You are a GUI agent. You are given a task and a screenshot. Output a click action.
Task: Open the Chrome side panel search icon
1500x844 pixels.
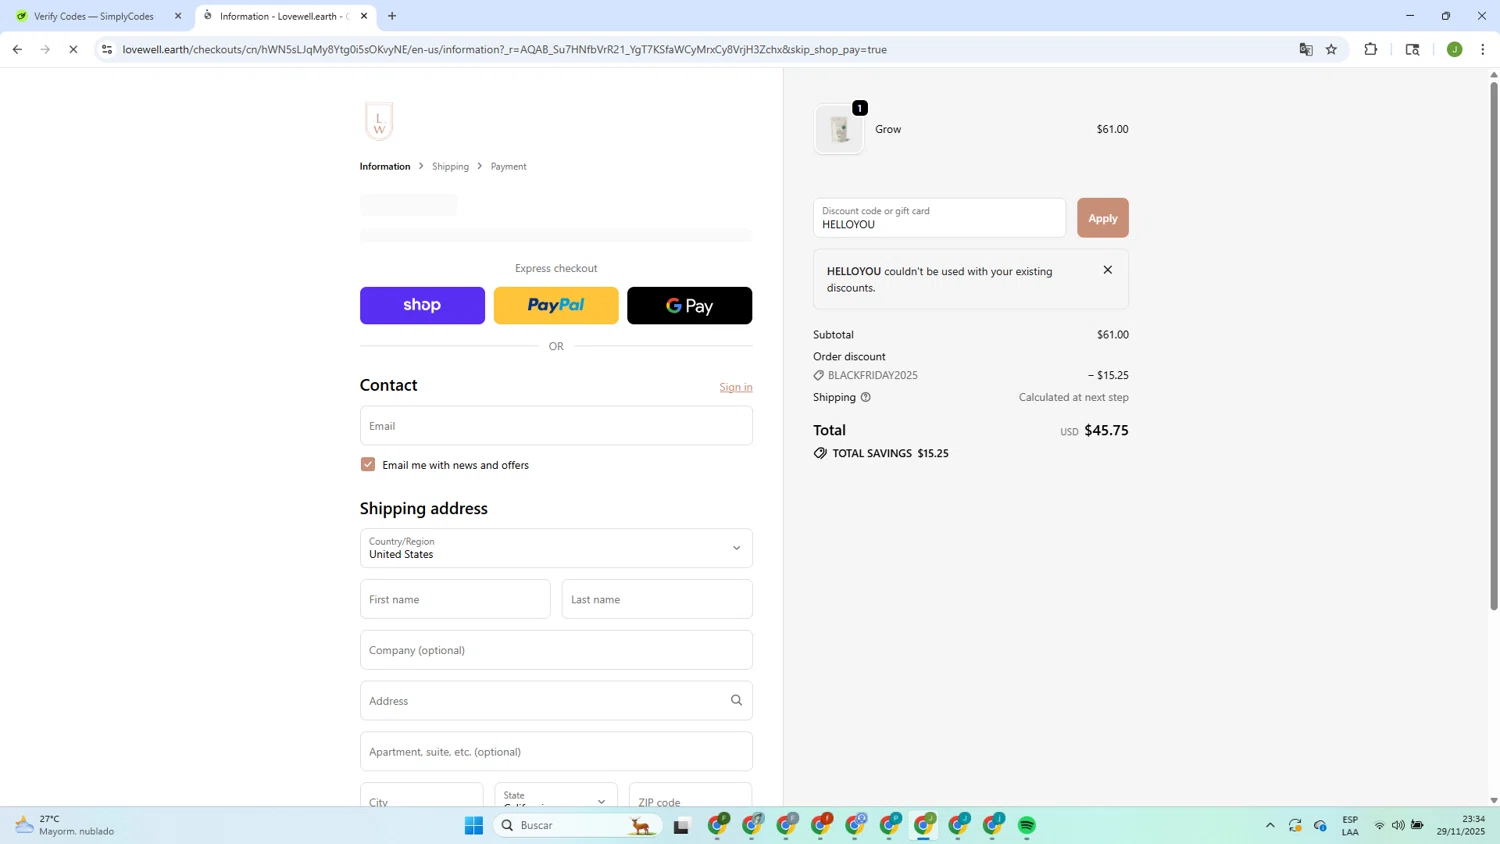(1412, 49)
